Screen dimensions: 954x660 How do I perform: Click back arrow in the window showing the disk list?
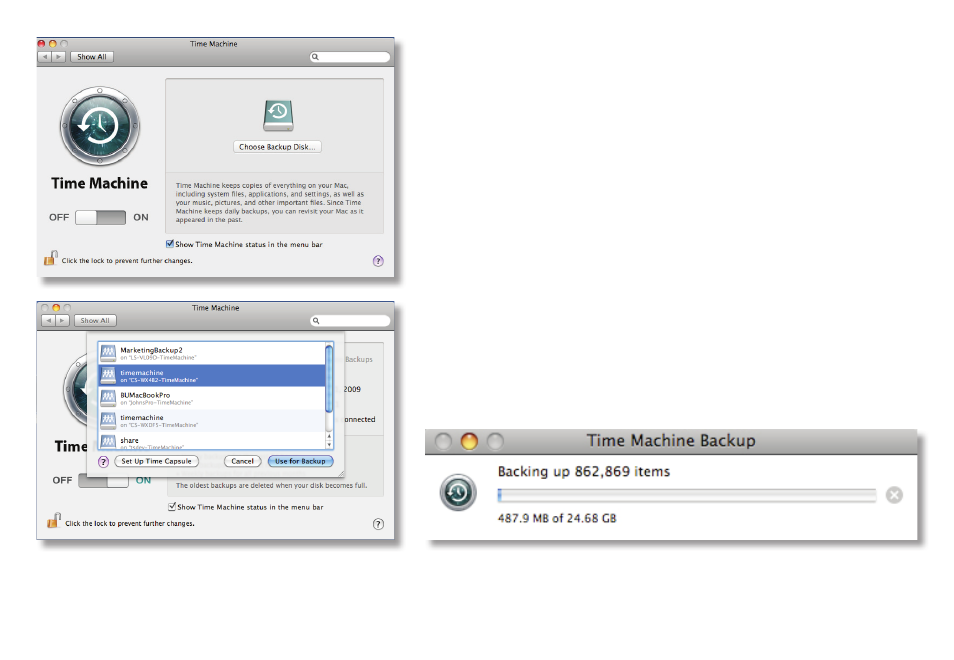(x=49, y=321)
